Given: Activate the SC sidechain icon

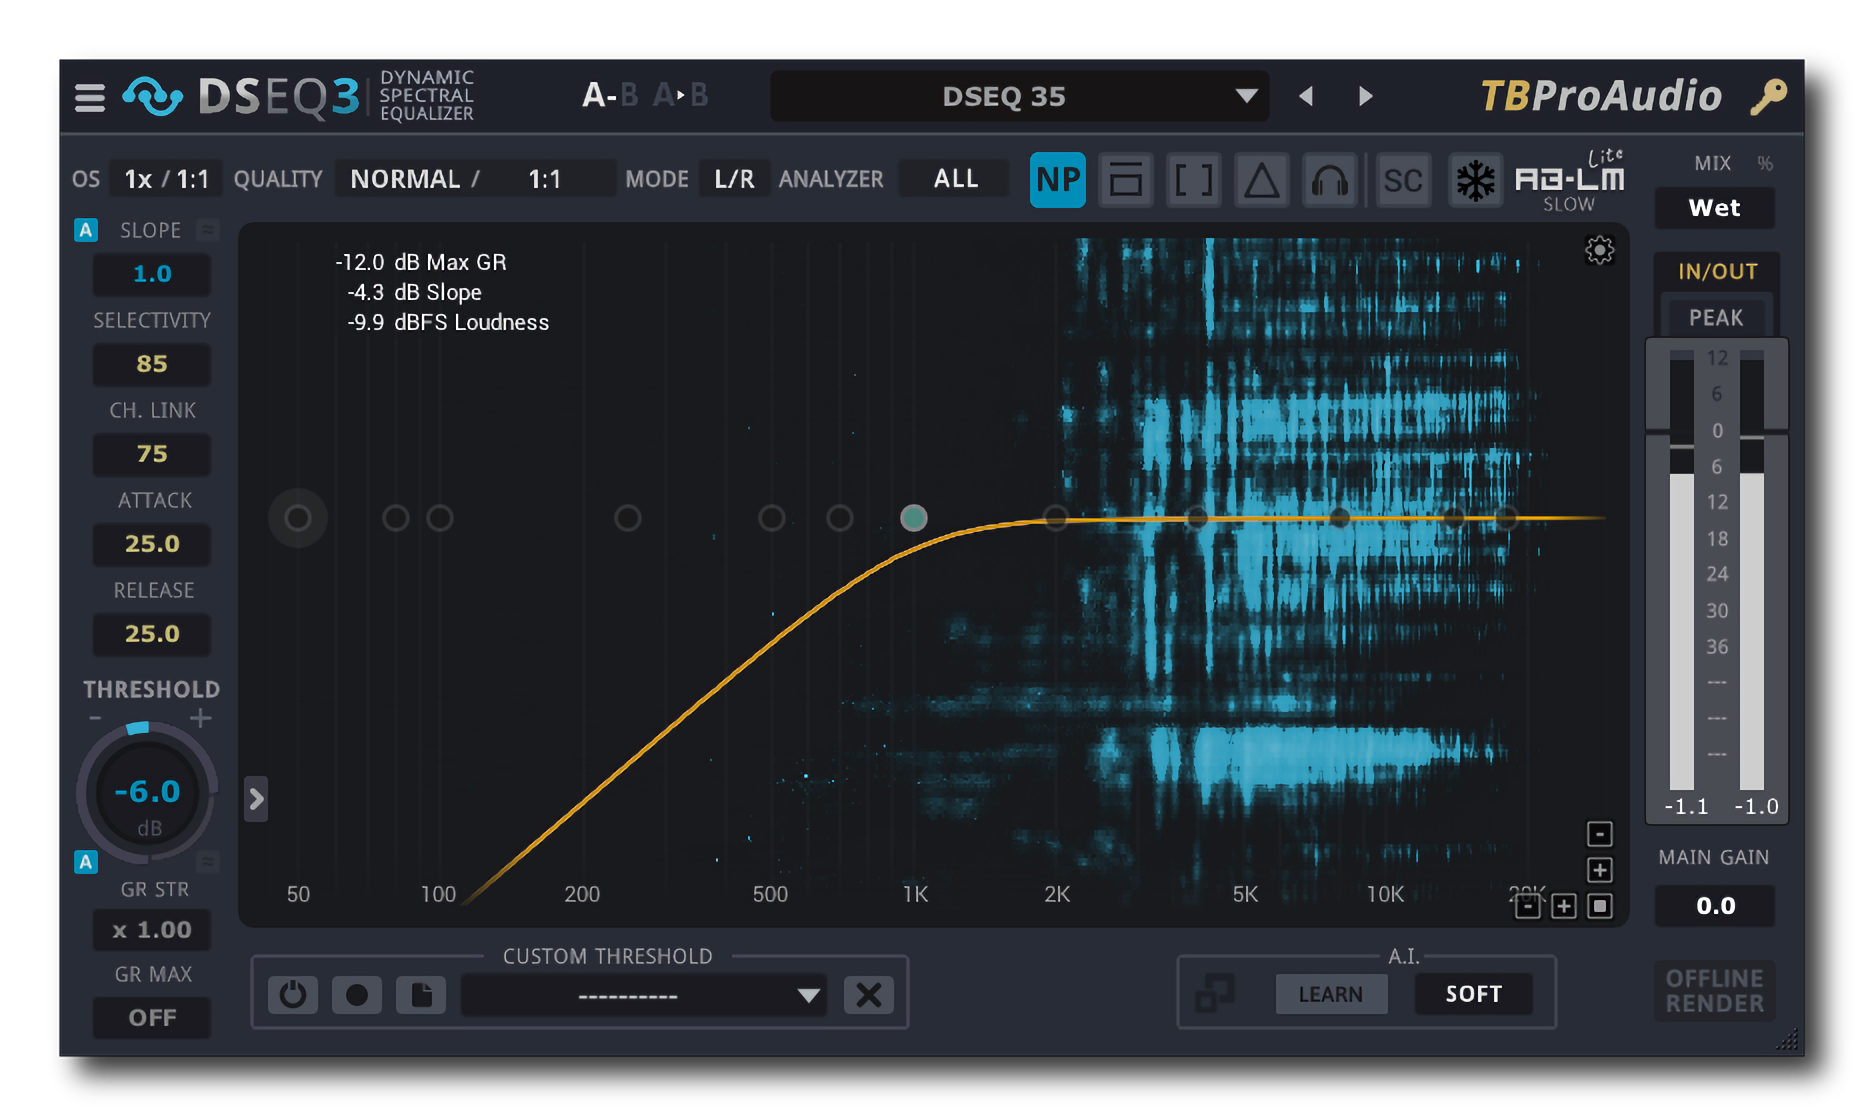Looking at the screenshot, I should [x=1404, y=181].
